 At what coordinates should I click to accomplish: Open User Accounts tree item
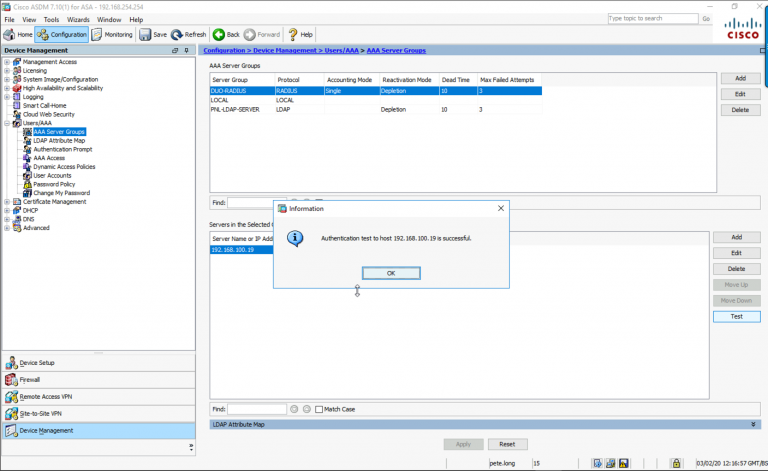(52, 176)
